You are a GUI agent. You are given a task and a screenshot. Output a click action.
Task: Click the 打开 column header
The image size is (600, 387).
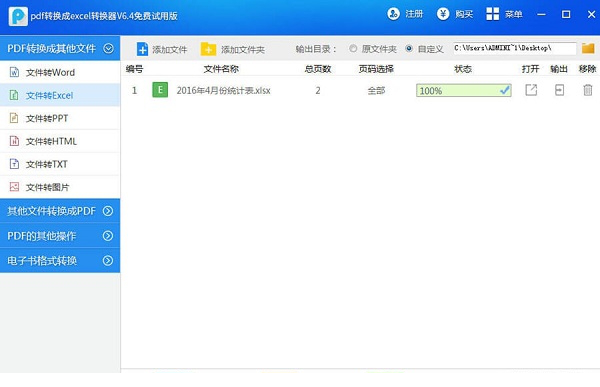(x=530, y=69)
